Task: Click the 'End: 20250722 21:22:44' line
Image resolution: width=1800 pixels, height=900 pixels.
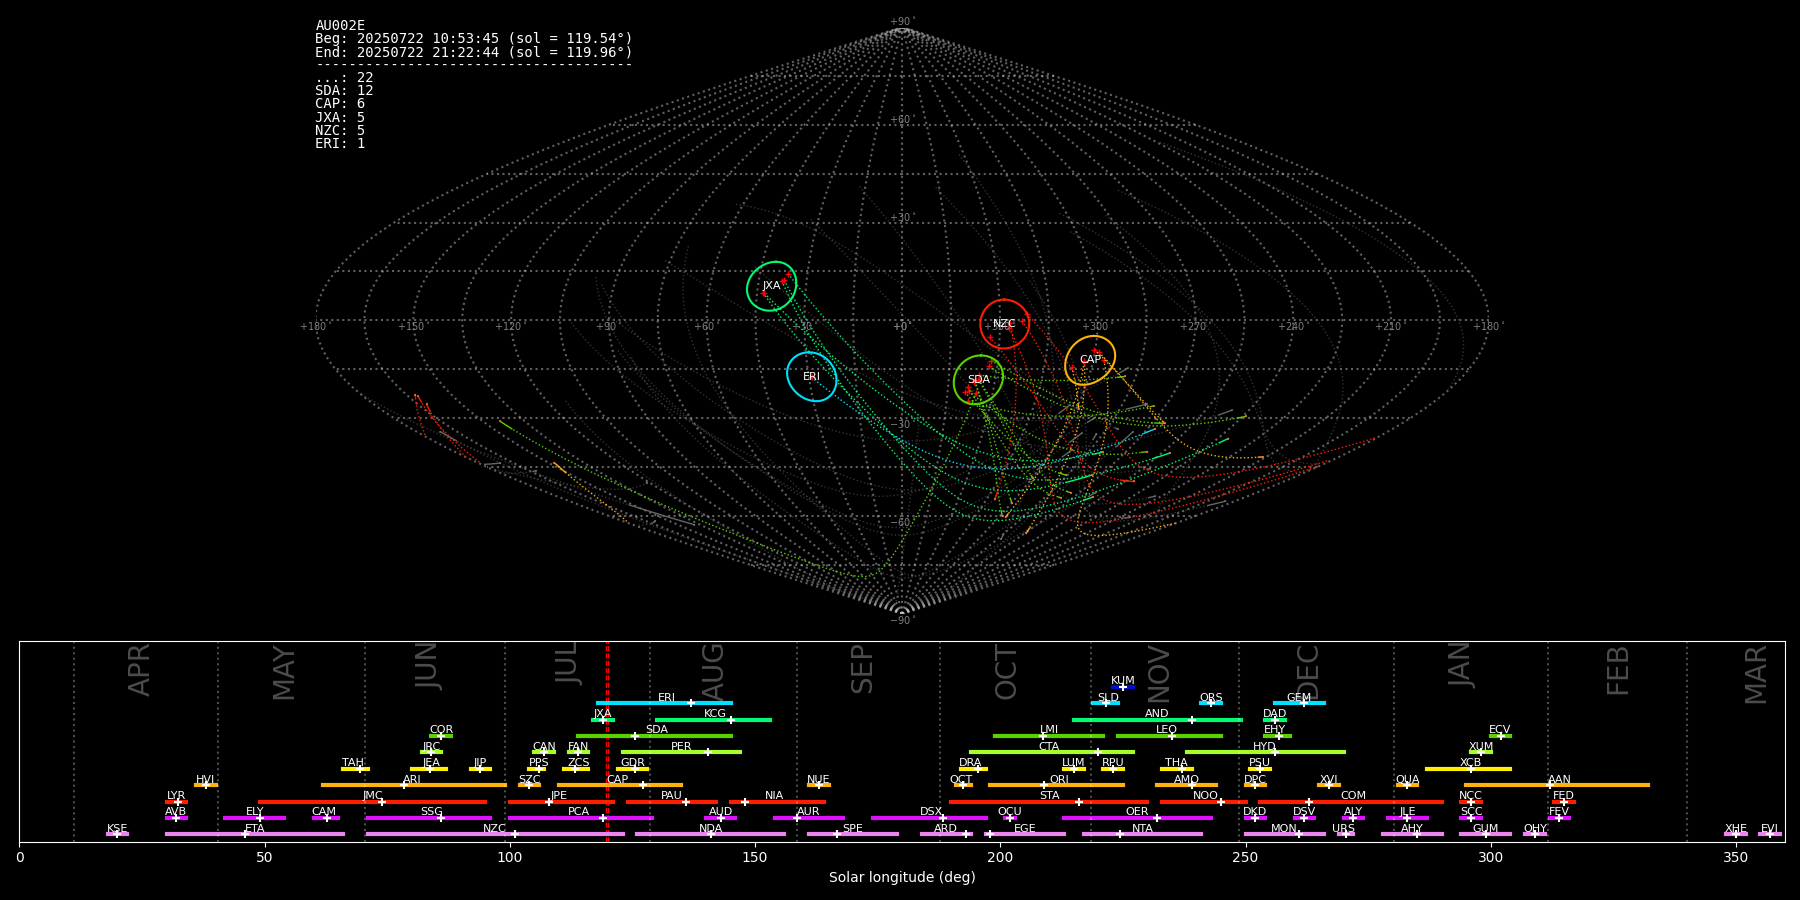Action: (474, 52)
